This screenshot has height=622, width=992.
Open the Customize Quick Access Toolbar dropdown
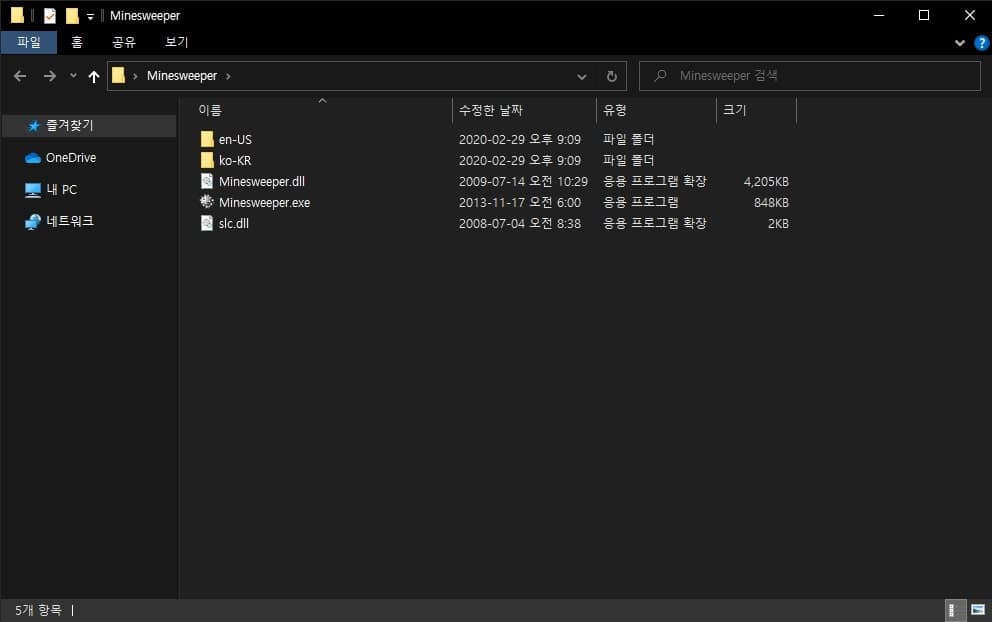point(90,16)
